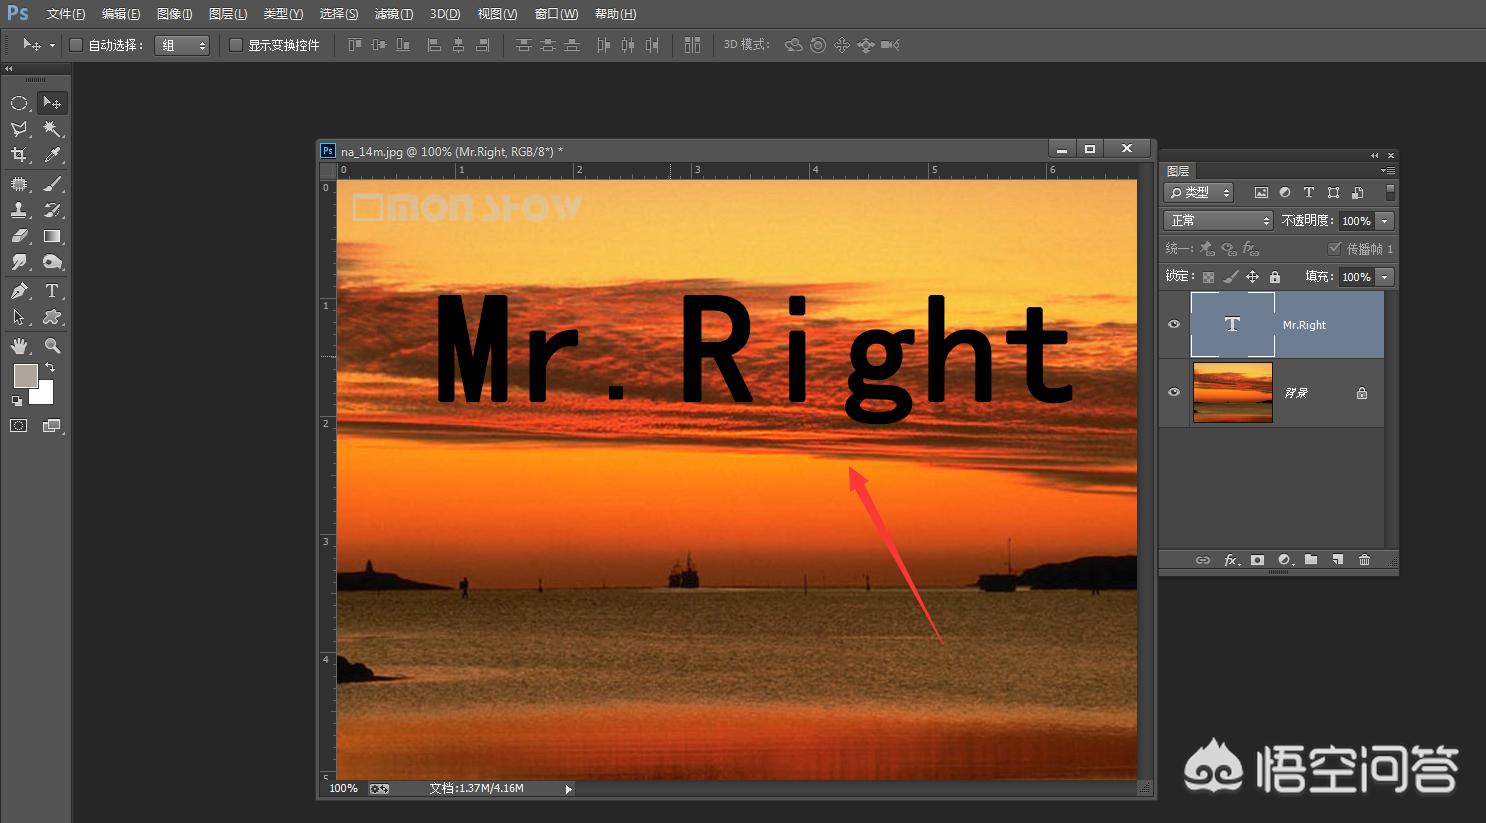Viewport: 1486px width, 823px height.
Task: Switch to the 图层 panel tab
Action: [1178, 171]
